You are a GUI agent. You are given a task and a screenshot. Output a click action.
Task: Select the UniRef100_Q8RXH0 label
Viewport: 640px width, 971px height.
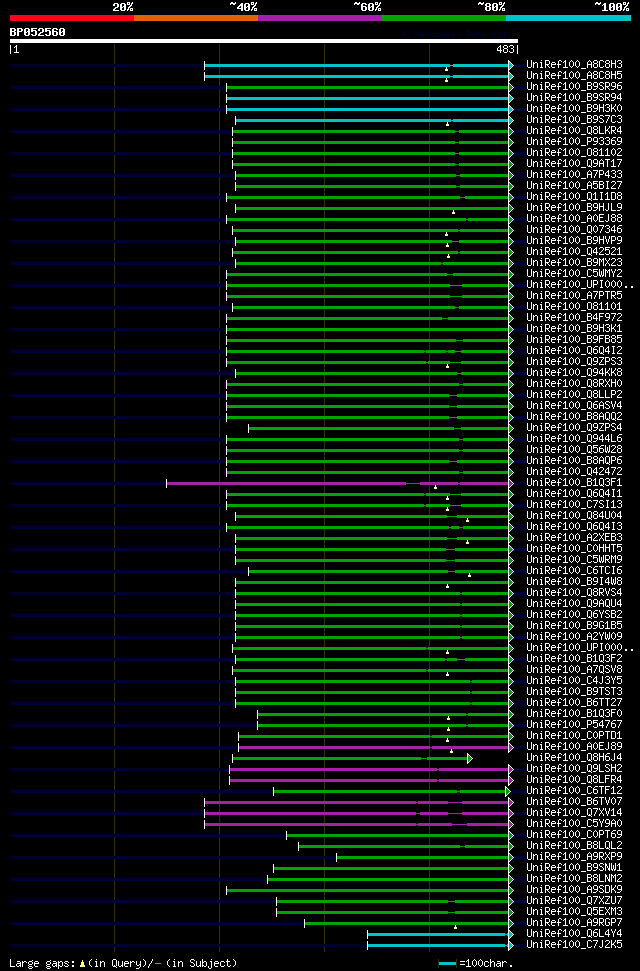574,383
